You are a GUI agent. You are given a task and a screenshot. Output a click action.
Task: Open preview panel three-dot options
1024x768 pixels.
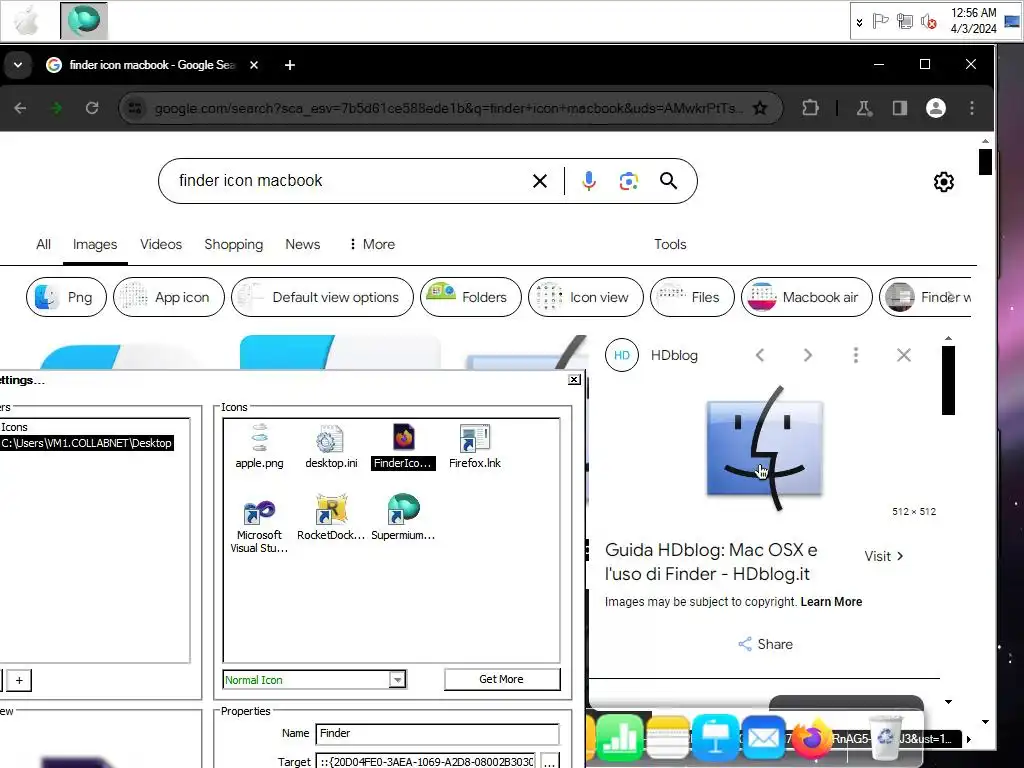point(856,355)
